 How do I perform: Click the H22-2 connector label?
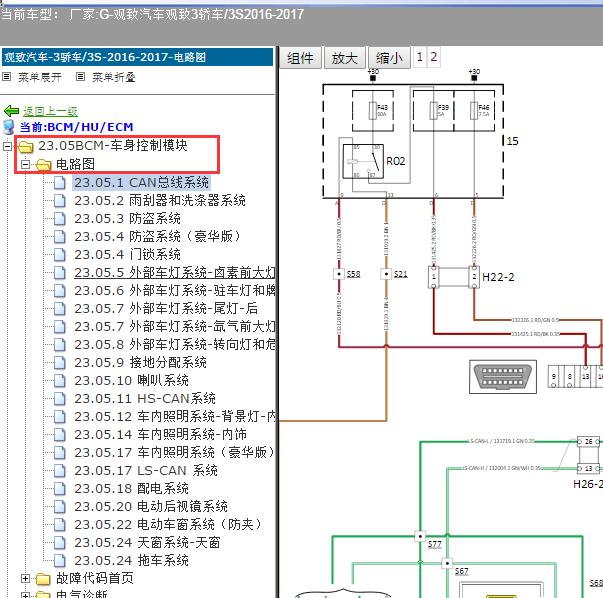pos(498,277)
